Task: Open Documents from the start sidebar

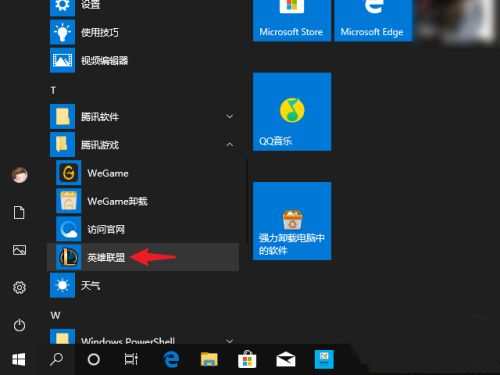Action: click(19, 212)
